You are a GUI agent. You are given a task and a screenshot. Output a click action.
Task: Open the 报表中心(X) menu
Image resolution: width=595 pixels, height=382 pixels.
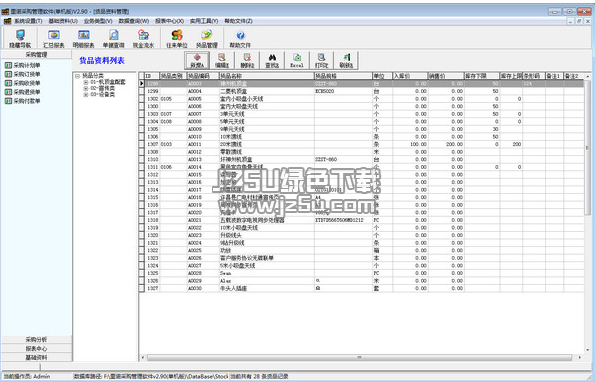pos(169,21)
